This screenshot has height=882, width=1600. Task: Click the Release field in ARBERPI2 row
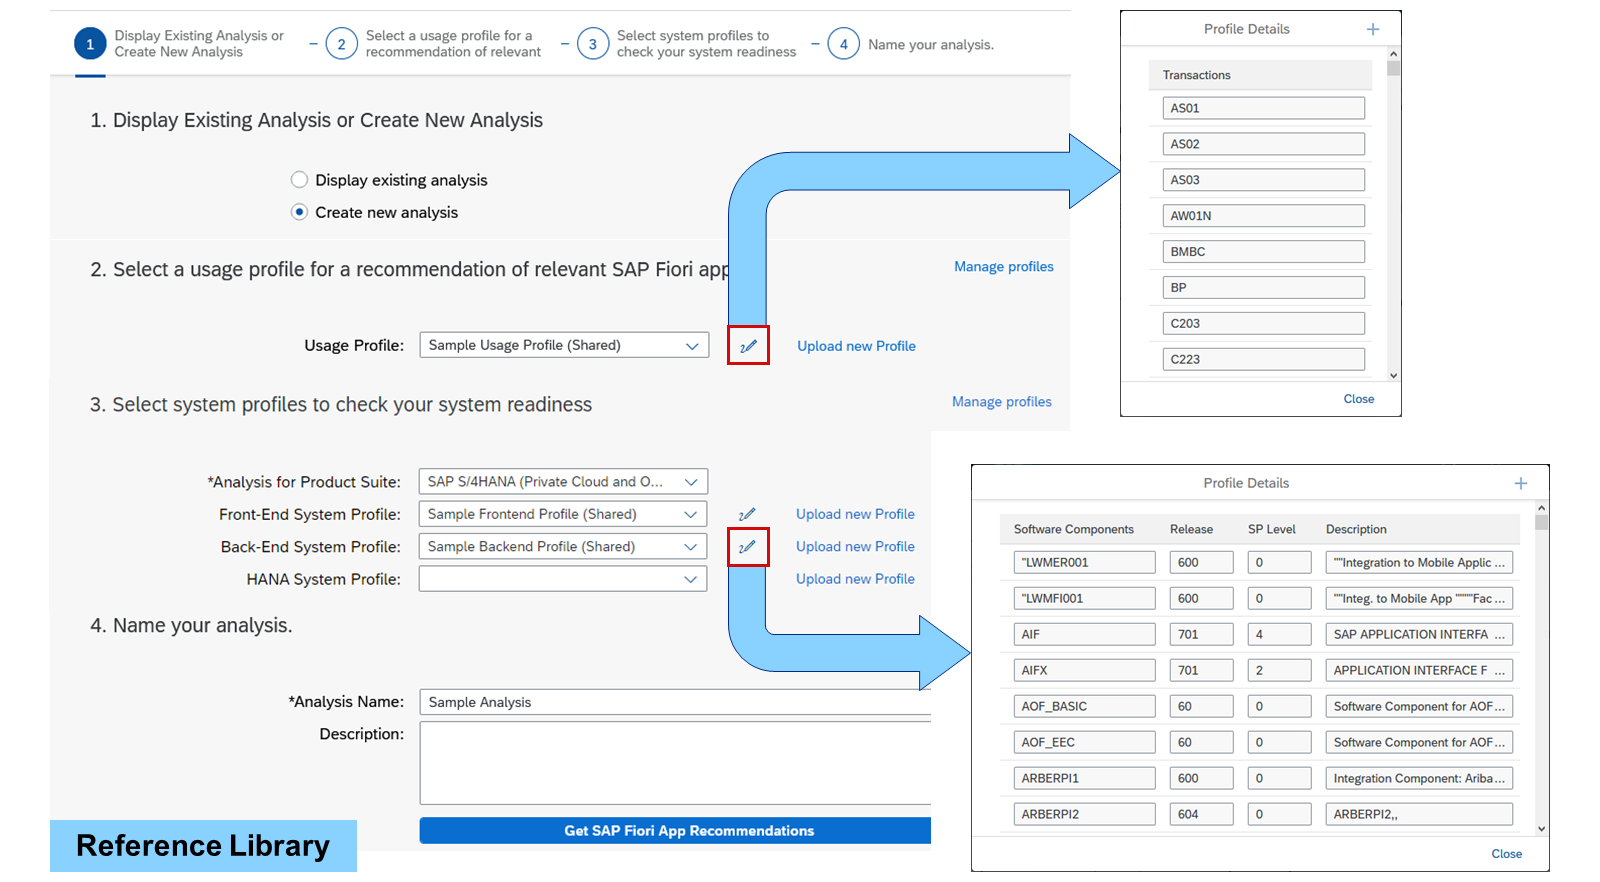[1202, 814]
